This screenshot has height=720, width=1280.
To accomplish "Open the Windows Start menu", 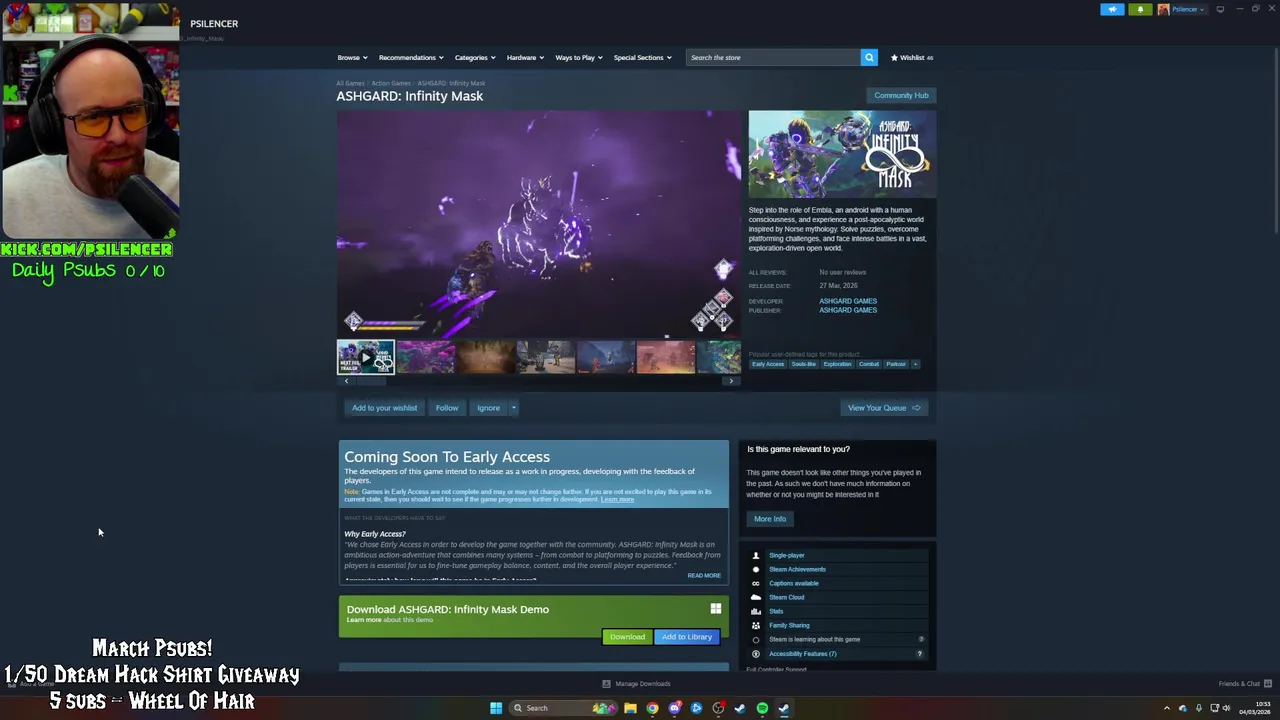I will click(x=495, y=708).
